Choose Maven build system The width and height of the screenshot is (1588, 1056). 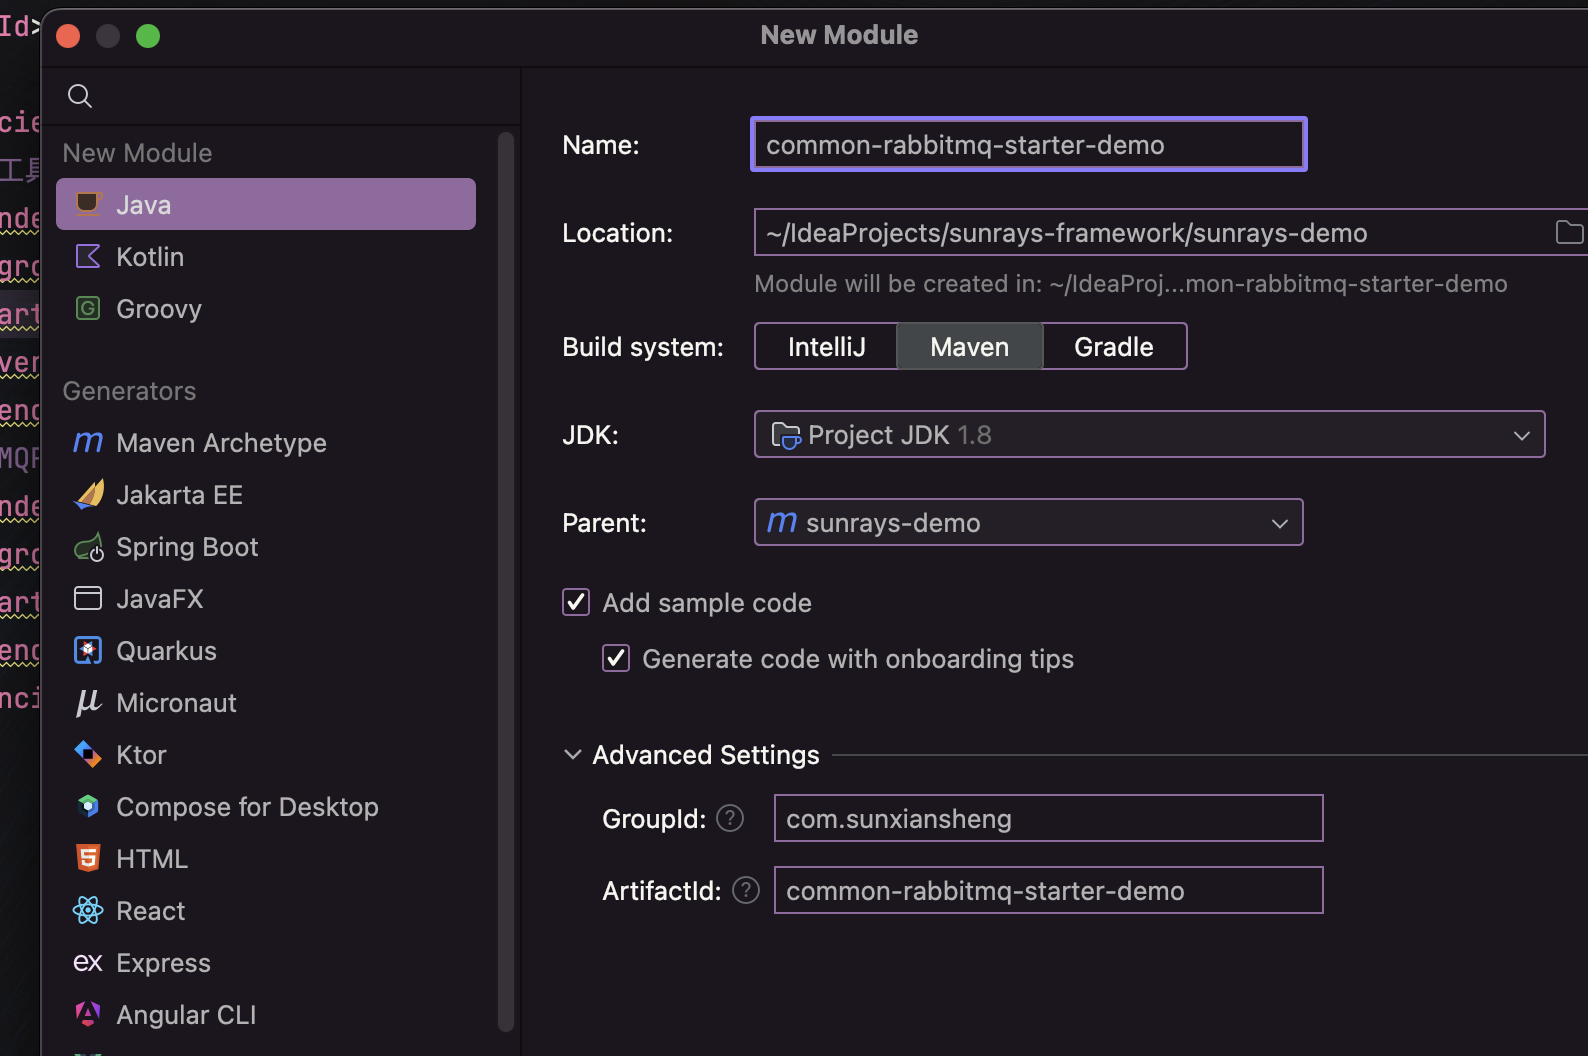click(x=969, y=346)
